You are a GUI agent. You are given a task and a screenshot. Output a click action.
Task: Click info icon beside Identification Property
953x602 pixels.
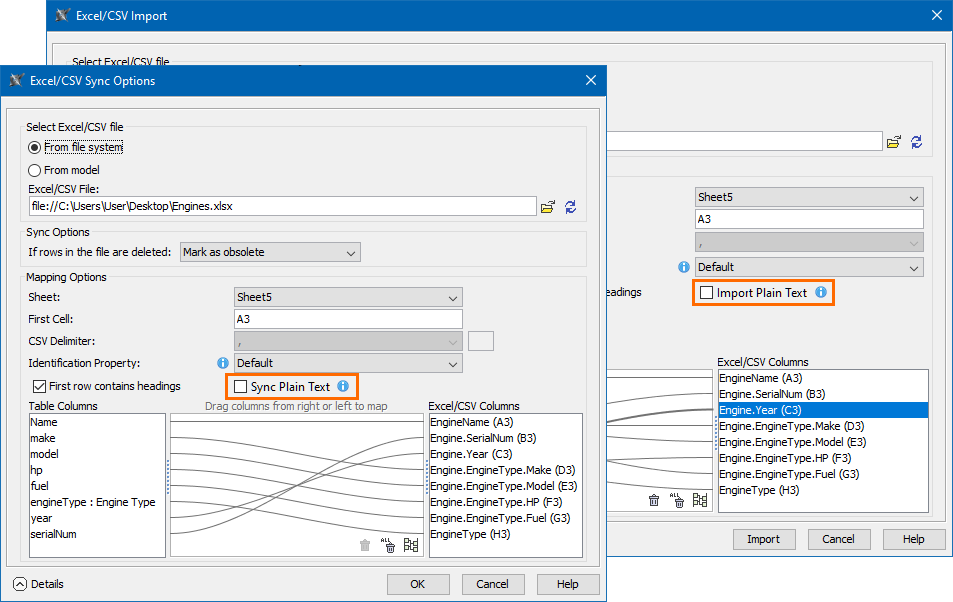(223, 363)
